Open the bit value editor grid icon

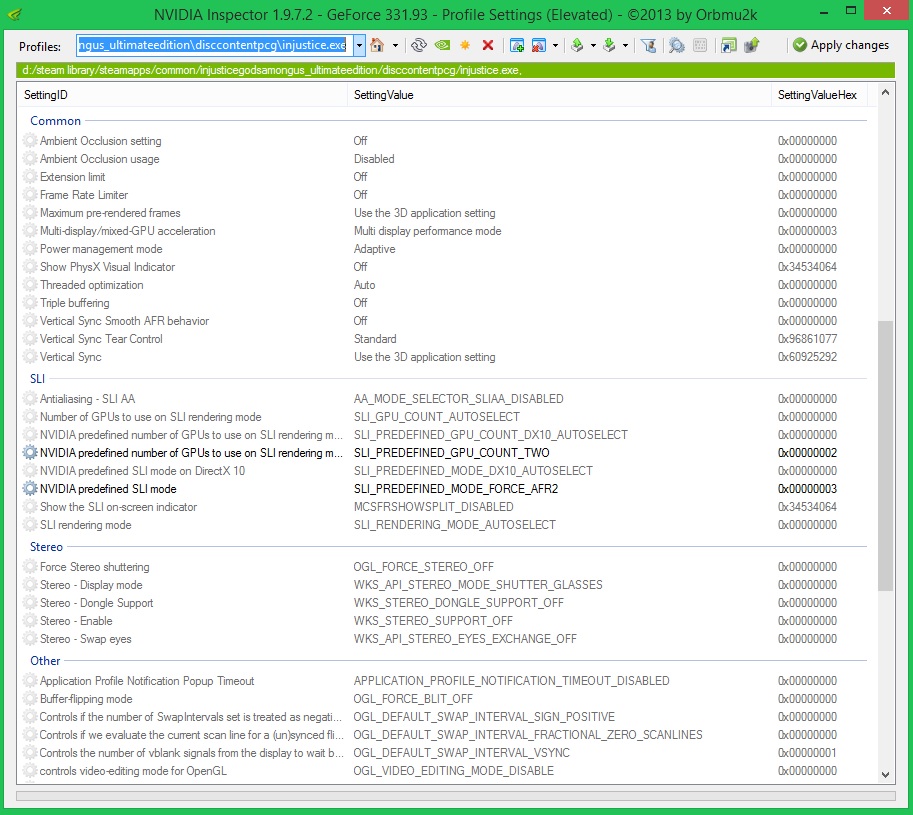tap(700, 45)
